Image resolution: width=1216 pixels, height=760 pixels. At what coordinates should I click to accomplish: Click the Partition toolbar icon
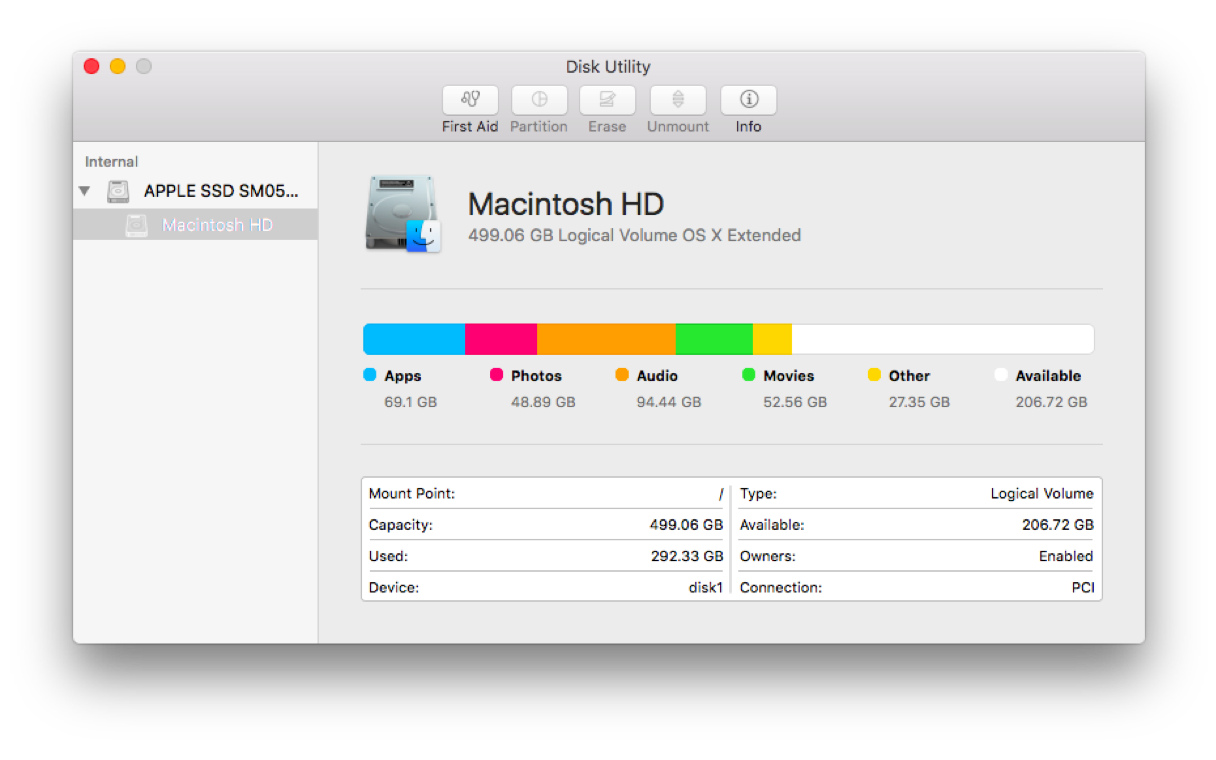539,100
